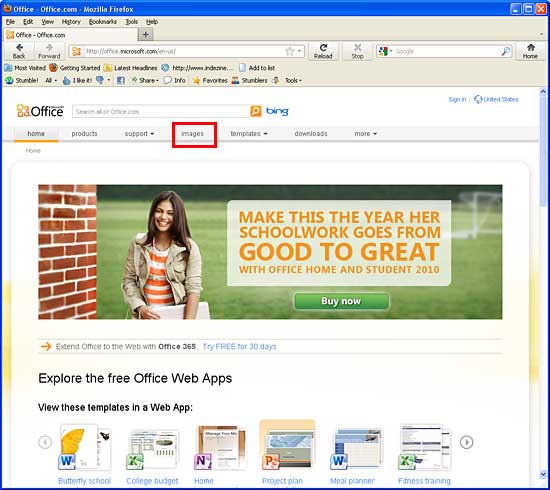550x490 pixels.
Task: Click the OneNote Home template thumbnail
Action: click(x=221, y=448)
